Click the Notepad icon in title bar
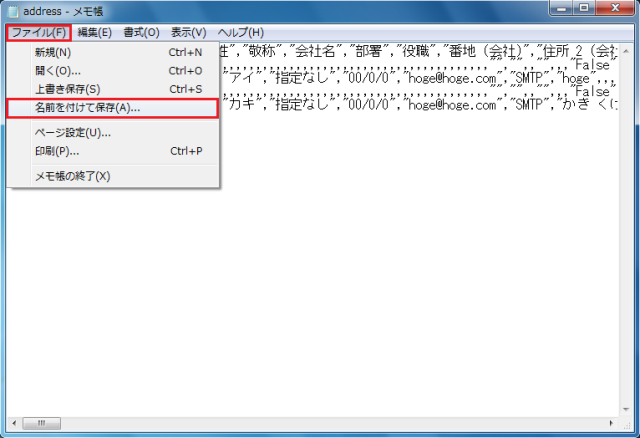Screen dimensions: 640x438 pos(13,11)
